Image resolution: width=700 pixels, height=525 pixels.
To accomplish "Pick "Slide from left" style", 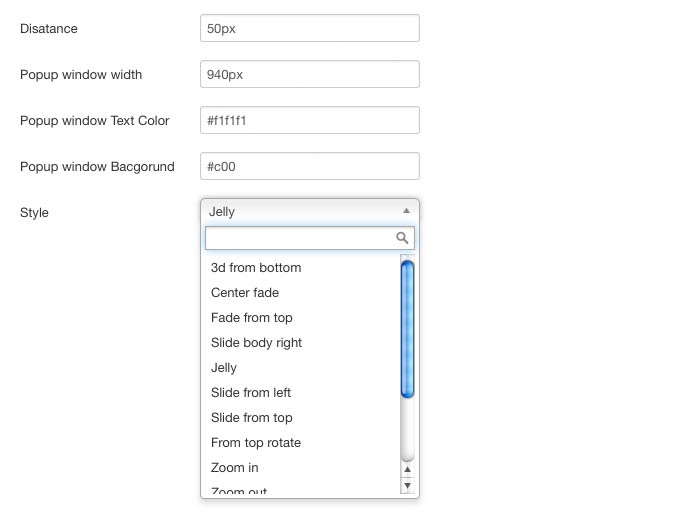I will pyautogui.click(x=251, y=393).
